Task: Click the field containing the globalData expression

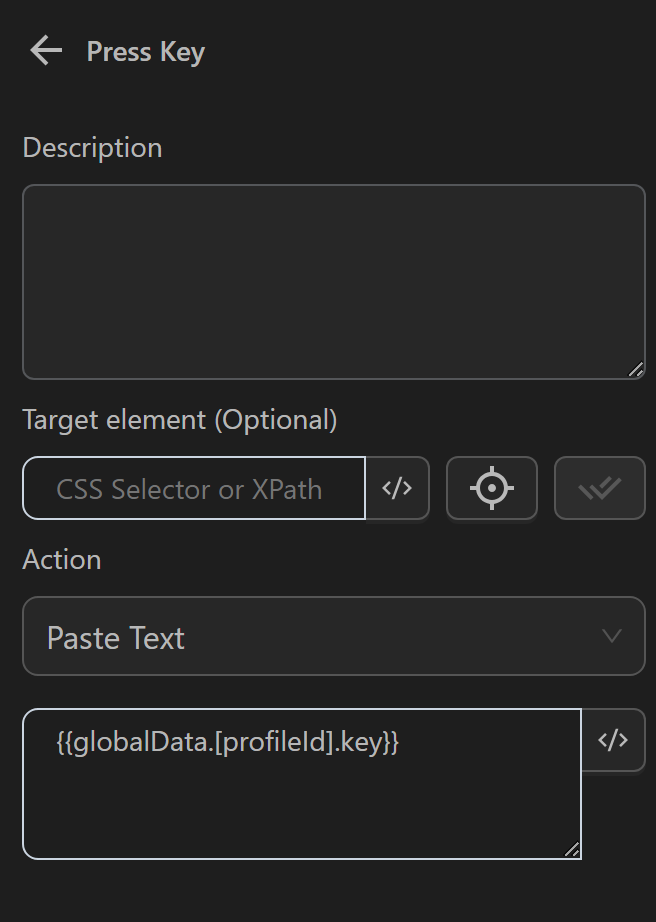Action: pyautogui.click(x=300, y=785)
